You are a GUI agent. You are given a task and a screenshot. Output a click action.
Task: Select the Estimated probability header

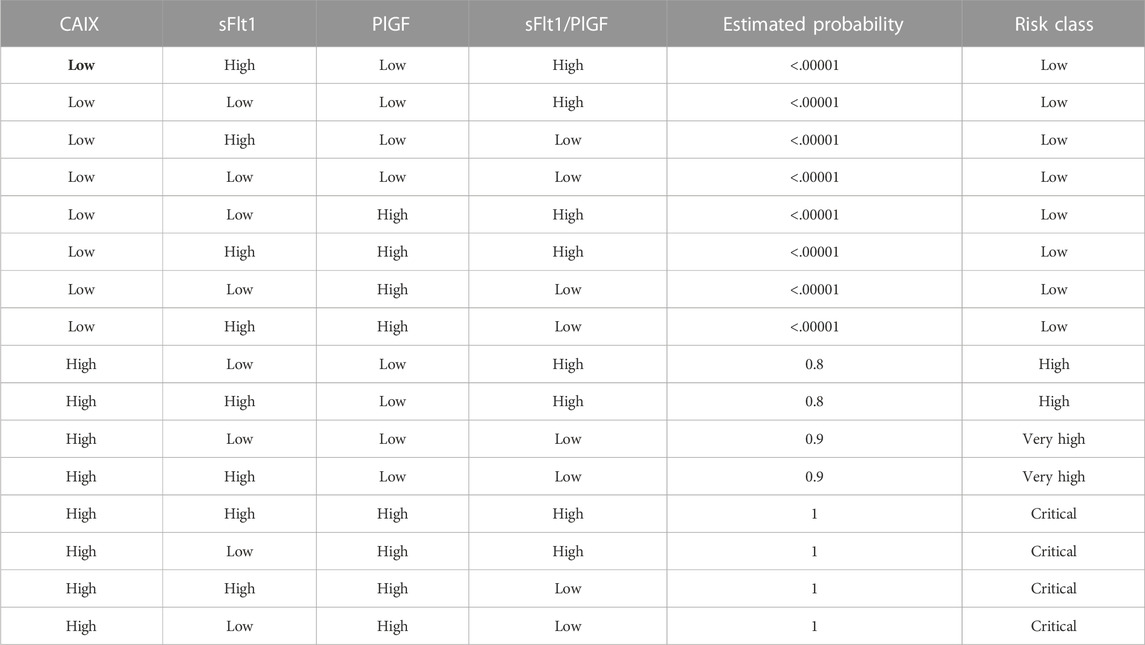pos(813,24)
